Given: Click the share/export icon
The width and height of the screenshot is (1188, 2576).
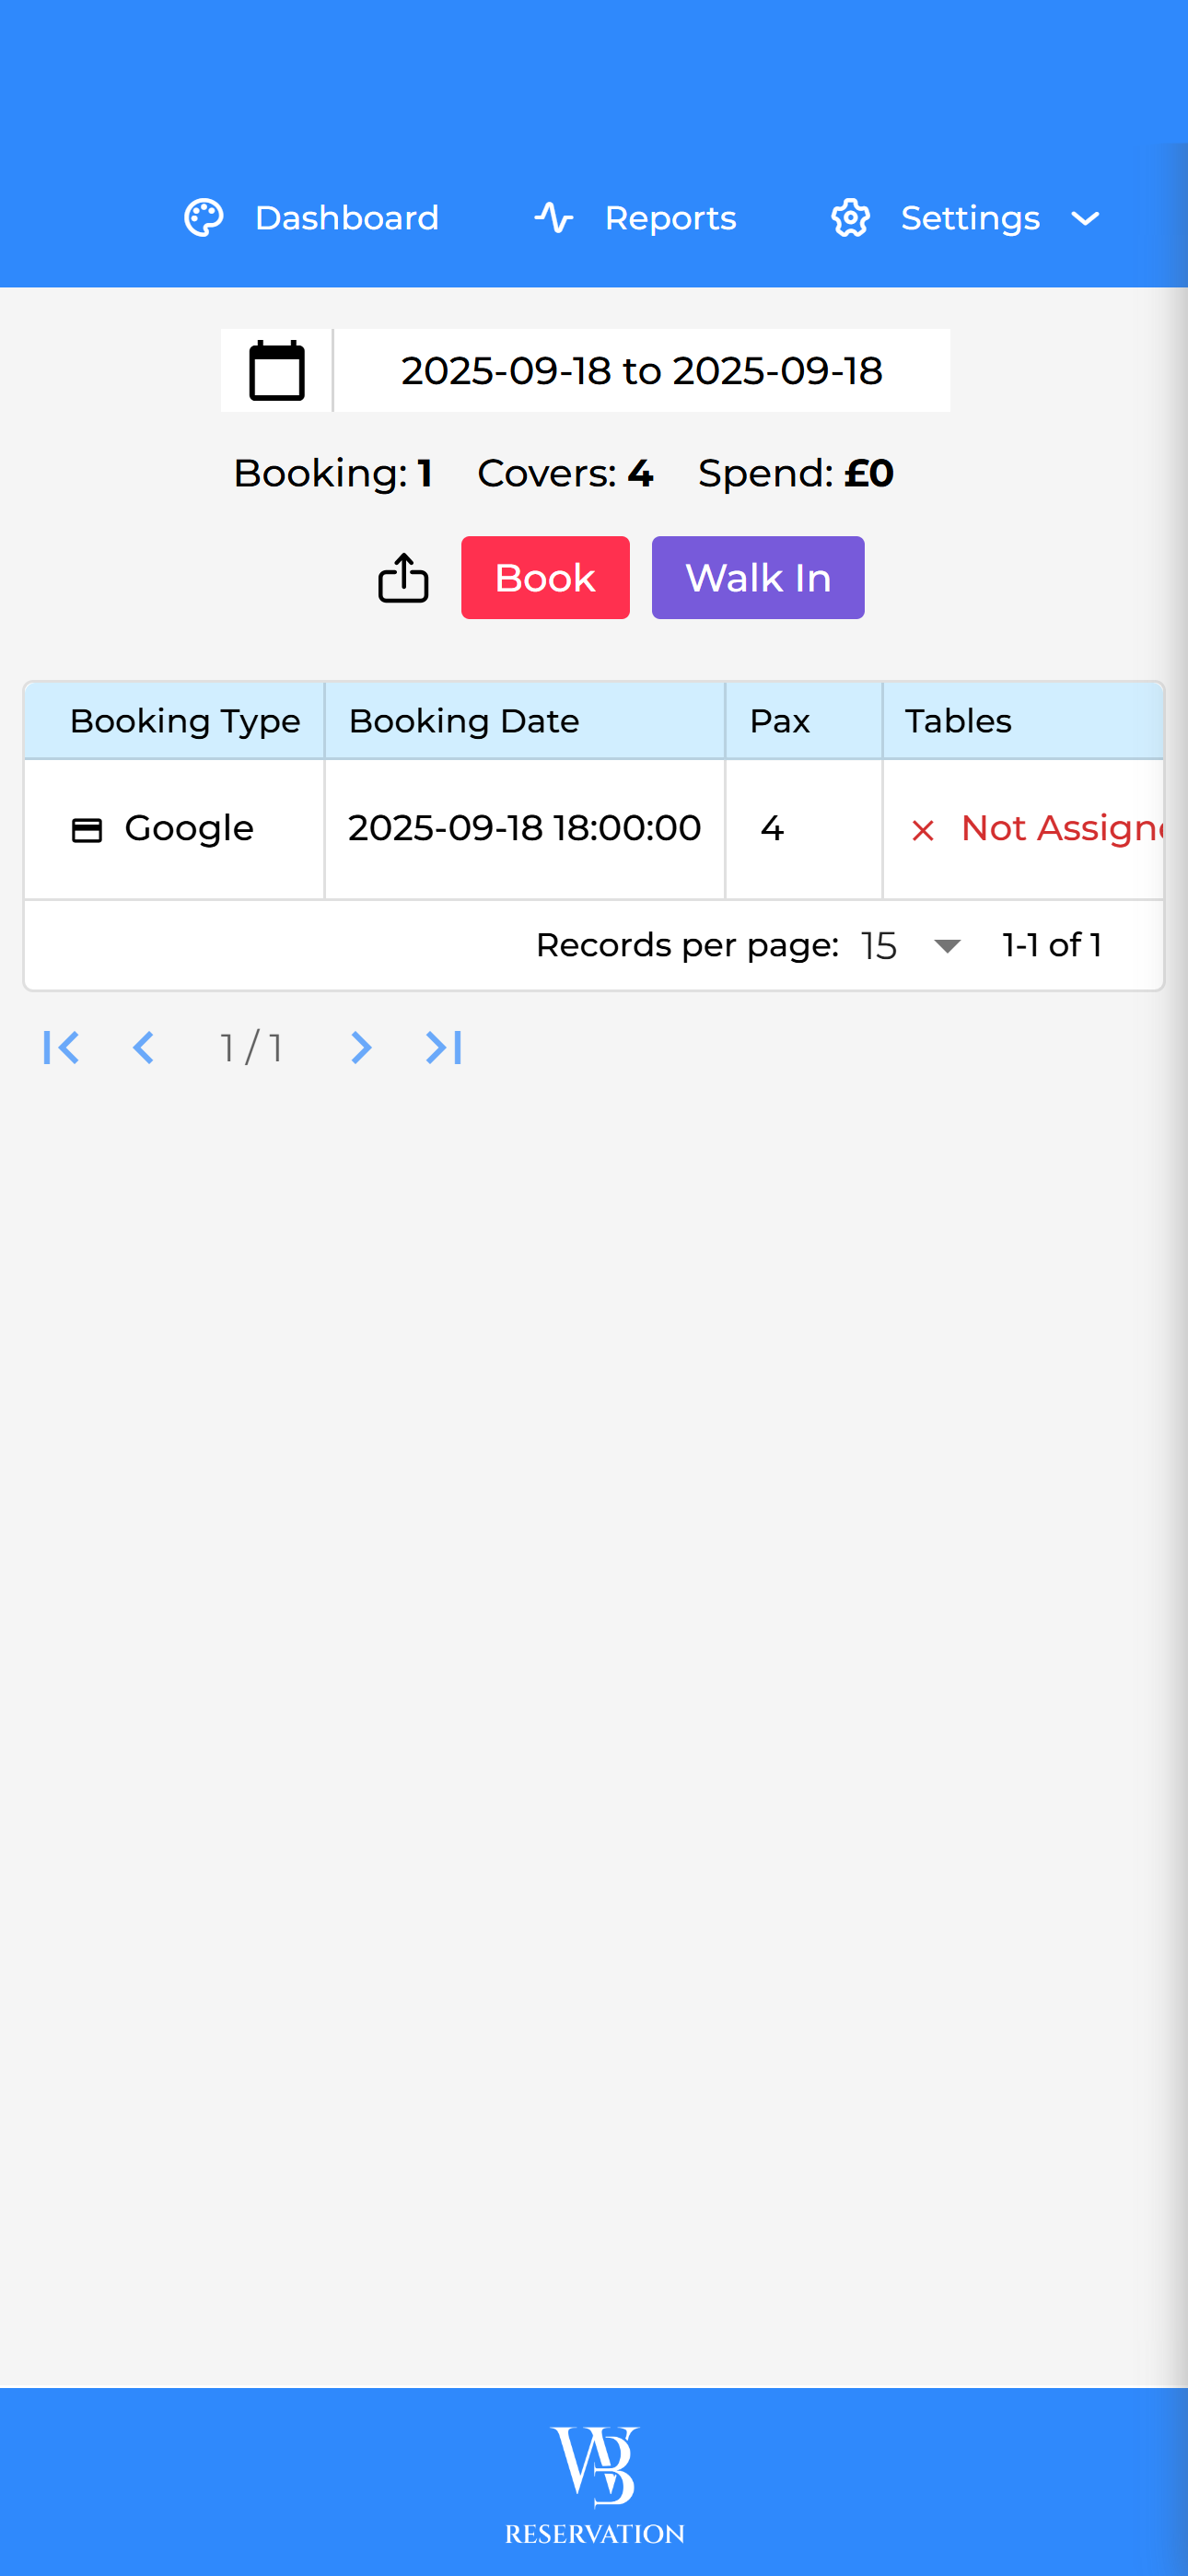Looking at the screenshot, I should 403,578.
